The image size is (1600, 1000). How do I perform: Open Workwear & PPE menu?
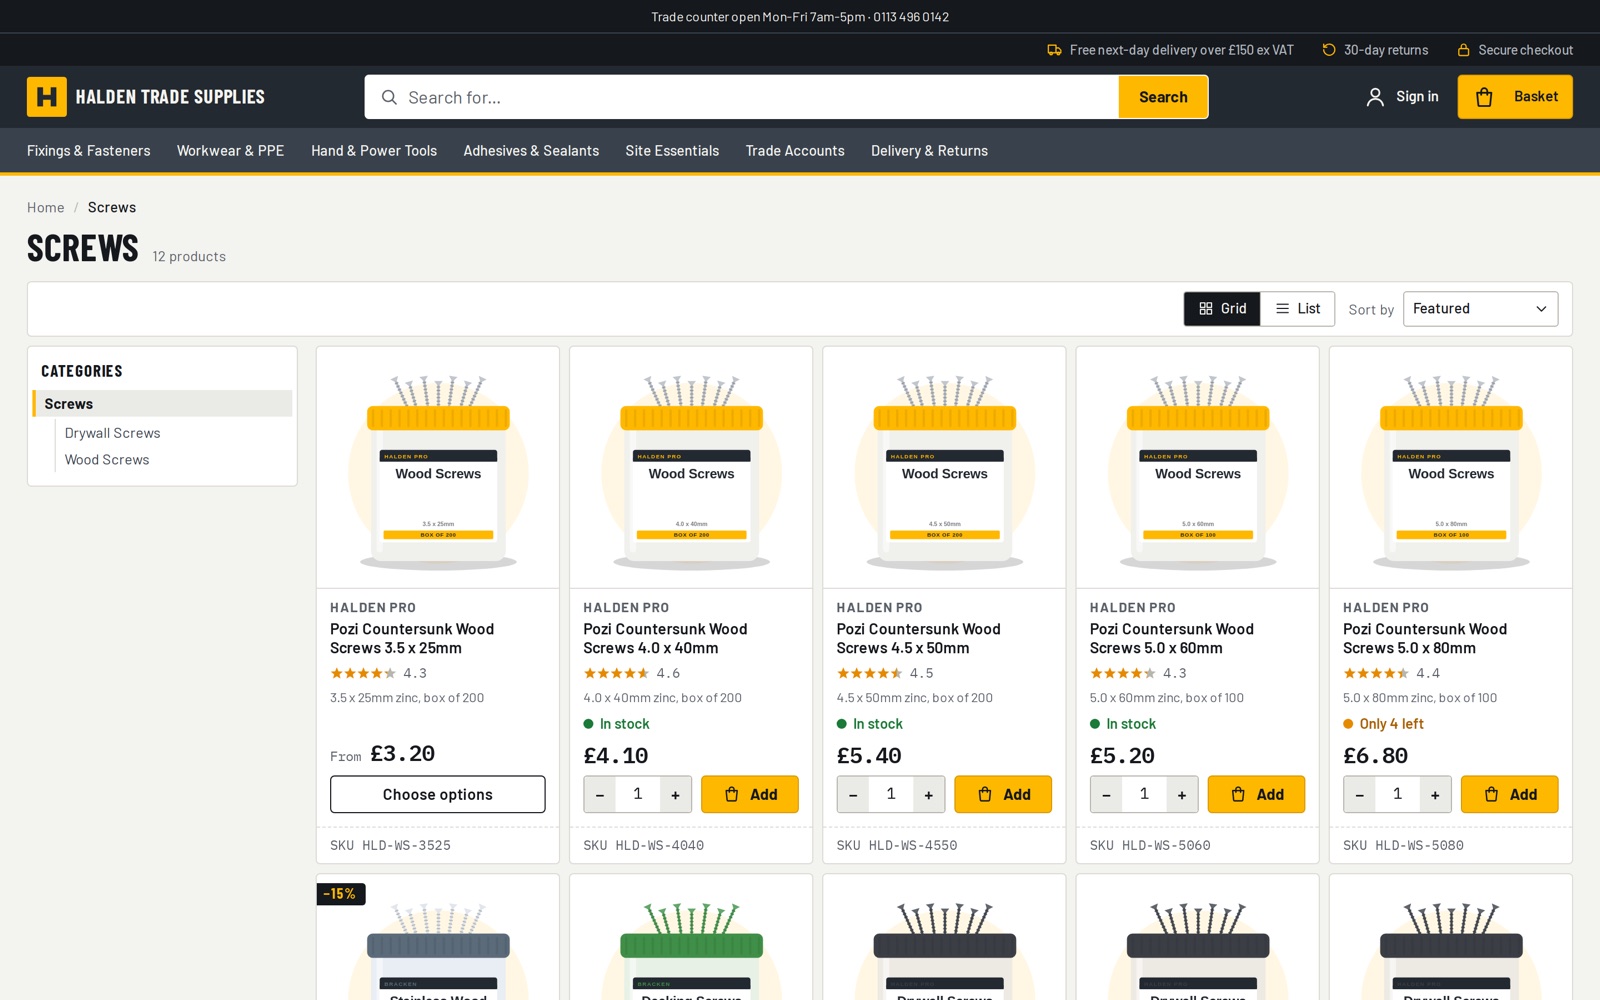click(231, 151)
